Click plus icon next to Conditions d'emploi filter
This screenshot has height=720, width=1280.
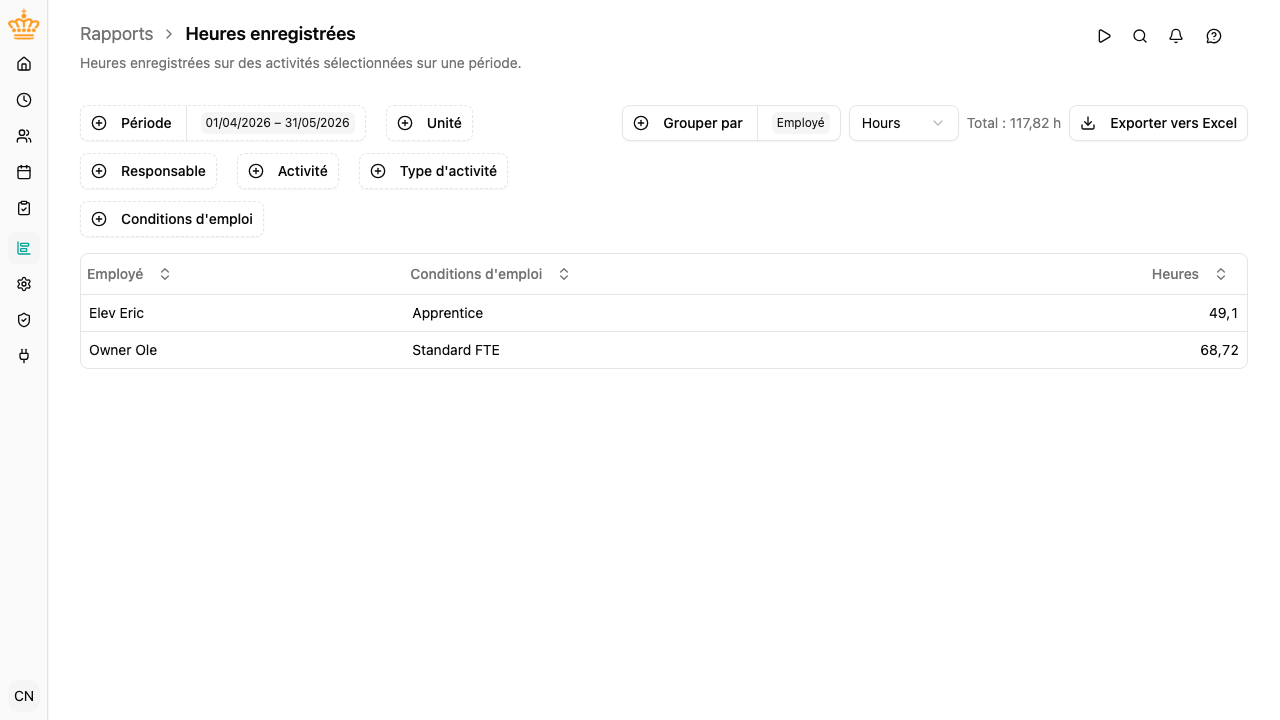click(99, 219)
